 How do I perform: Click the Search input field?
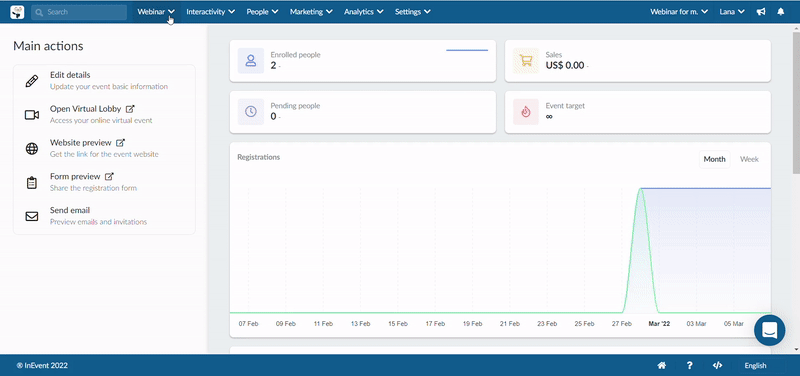coord(79,12)
